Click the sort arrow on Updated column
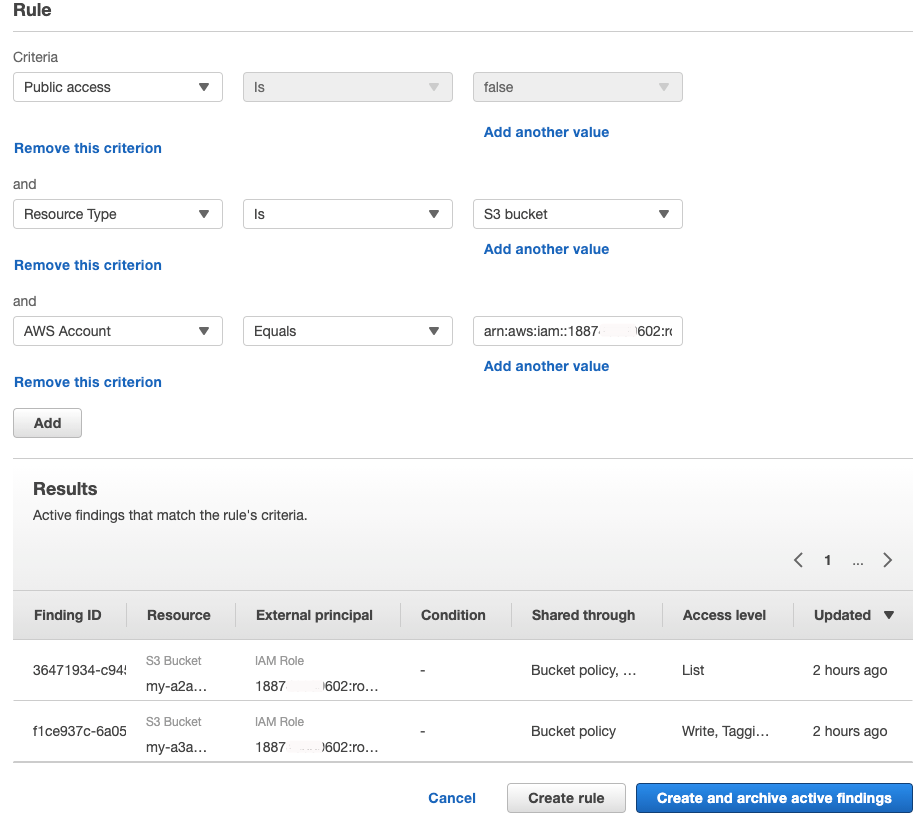This screenshot has width=922, height=814. click(x=888, y=615)
